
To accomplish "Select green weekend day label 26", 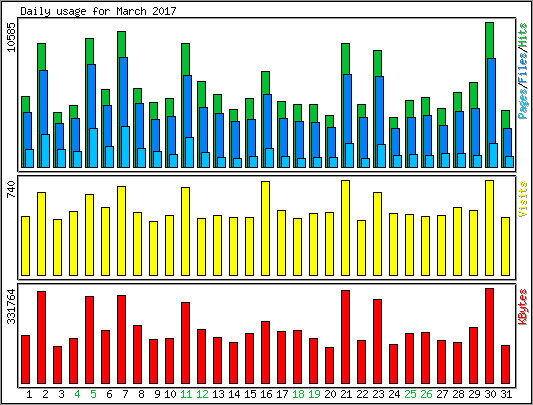I will click(426, 394).
